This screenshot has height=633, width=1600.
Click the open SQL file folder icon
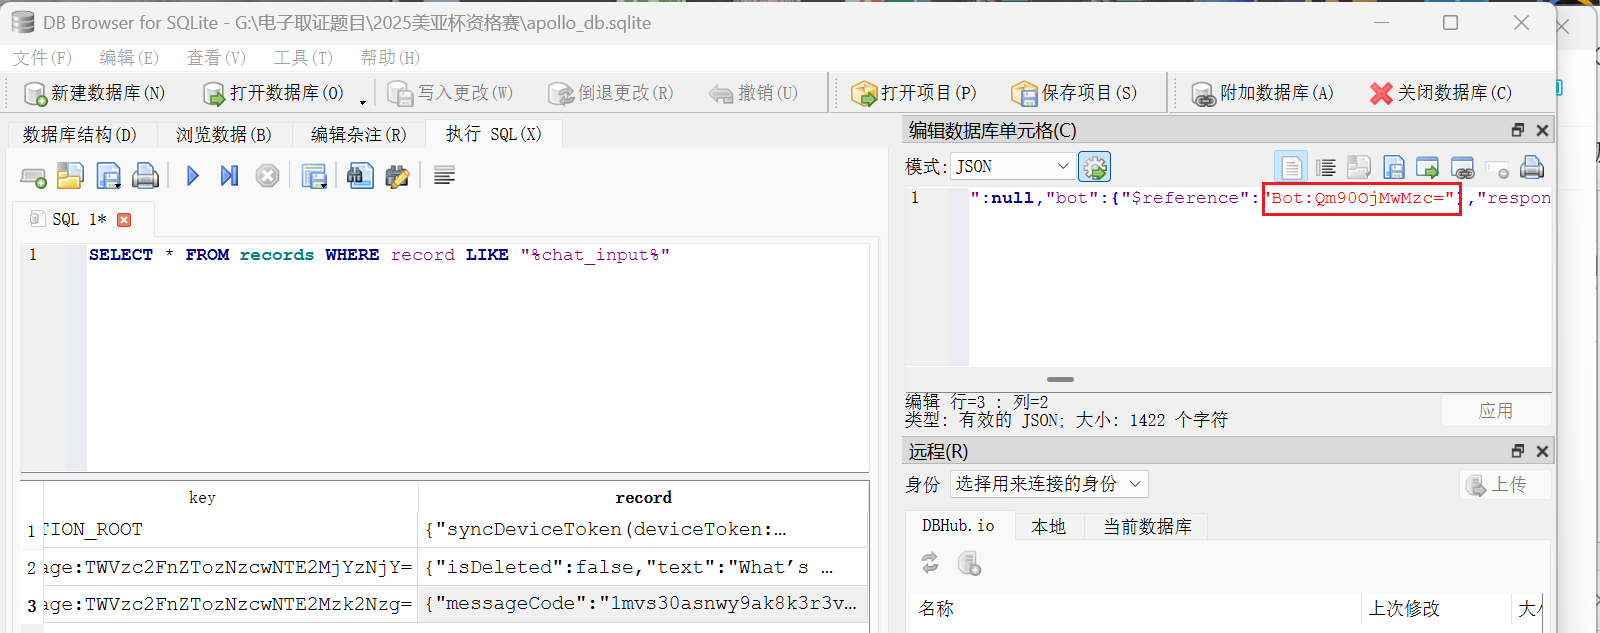coord(70,176)
